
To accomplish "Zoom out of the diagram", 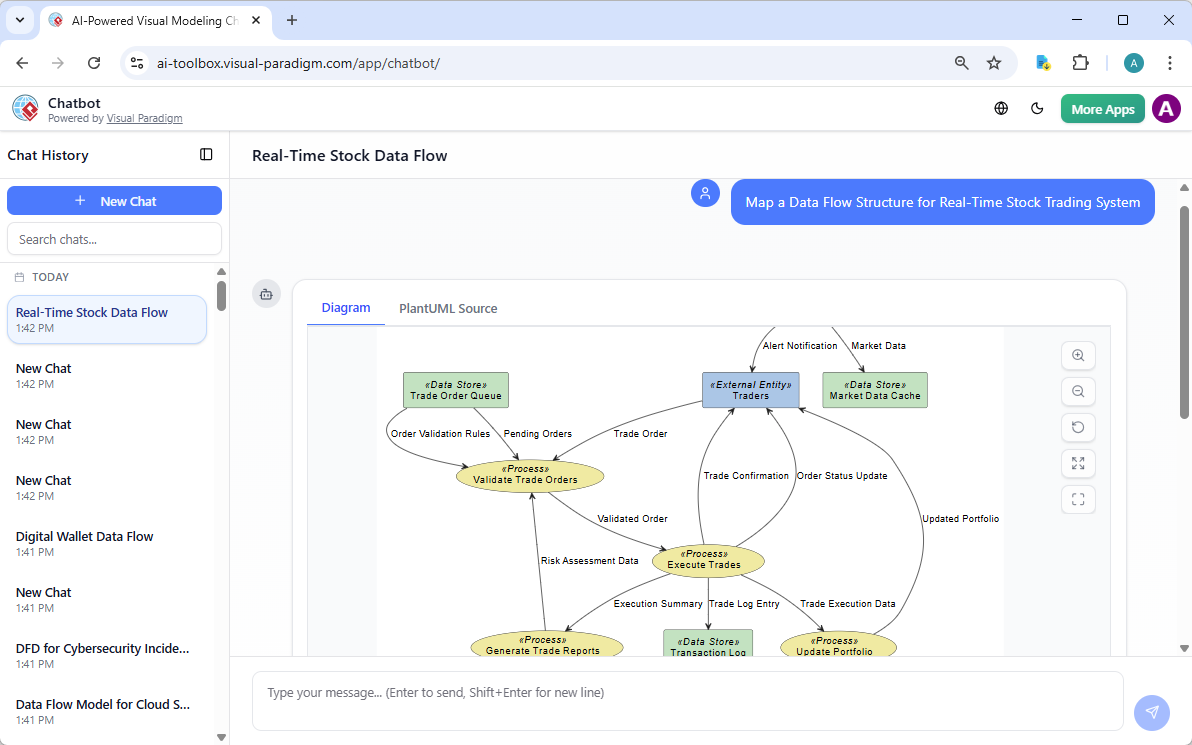I will [x=1078, y=391].
